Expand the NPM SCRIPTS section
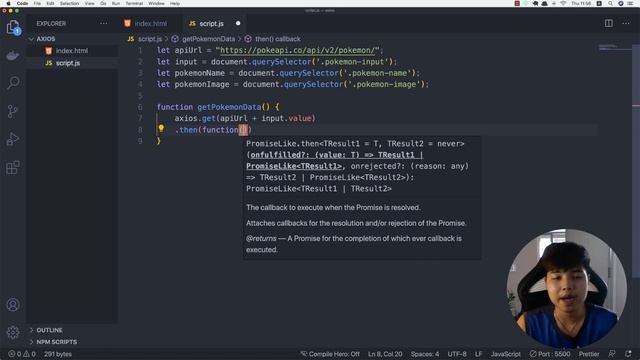The width and height of the screenshot is (640, 360). pyautogui.click(x=57, y=342)
